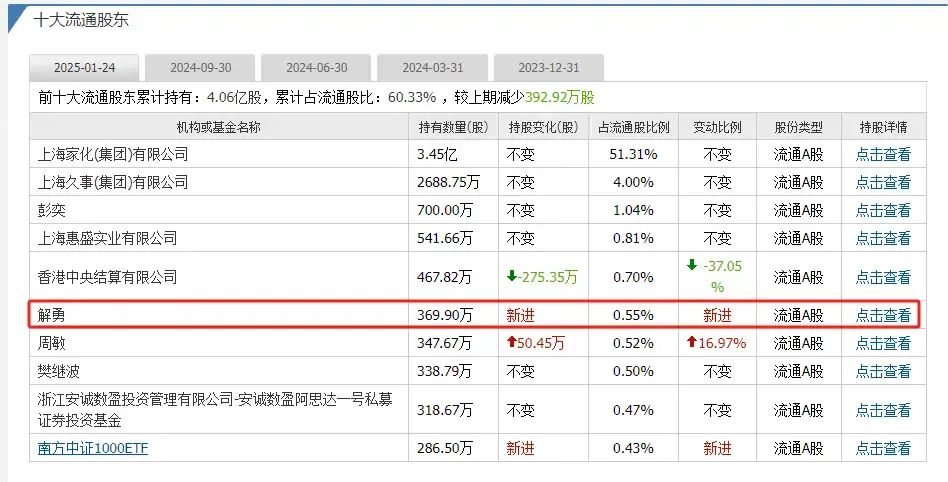Click the 0.43% ratio cell
Image resolution: width=948 pixels, height=482 pixels.
(634, 448)
